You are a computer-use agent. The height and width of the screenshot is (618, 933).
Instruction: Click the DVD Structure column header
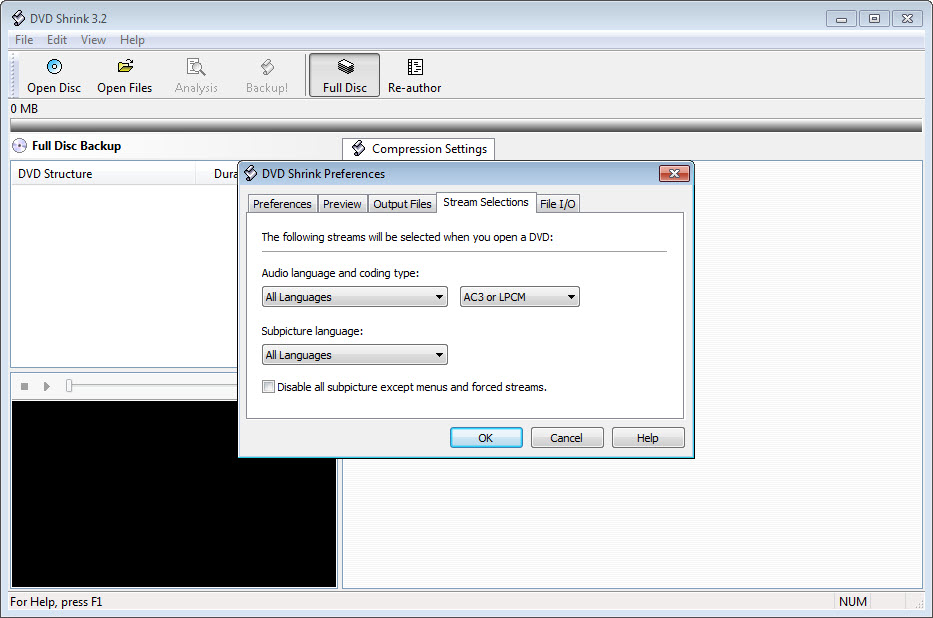click(104, 174)
